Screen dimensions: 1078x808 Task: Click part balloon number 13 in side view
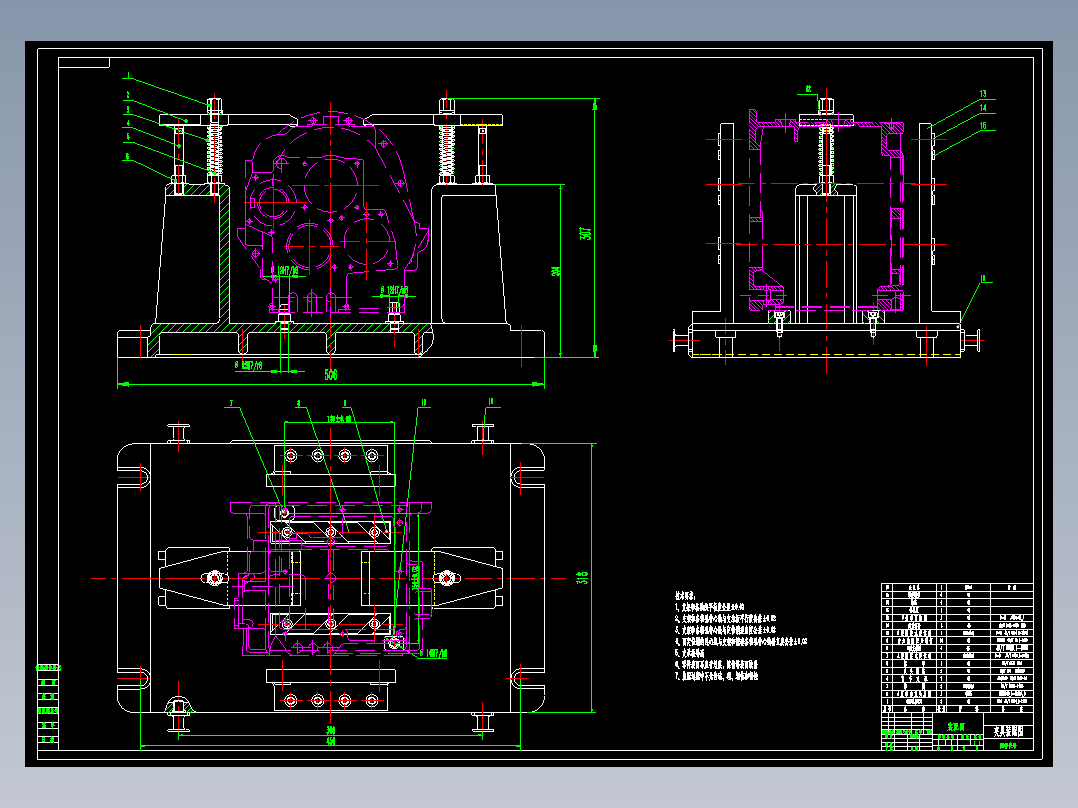983,94
